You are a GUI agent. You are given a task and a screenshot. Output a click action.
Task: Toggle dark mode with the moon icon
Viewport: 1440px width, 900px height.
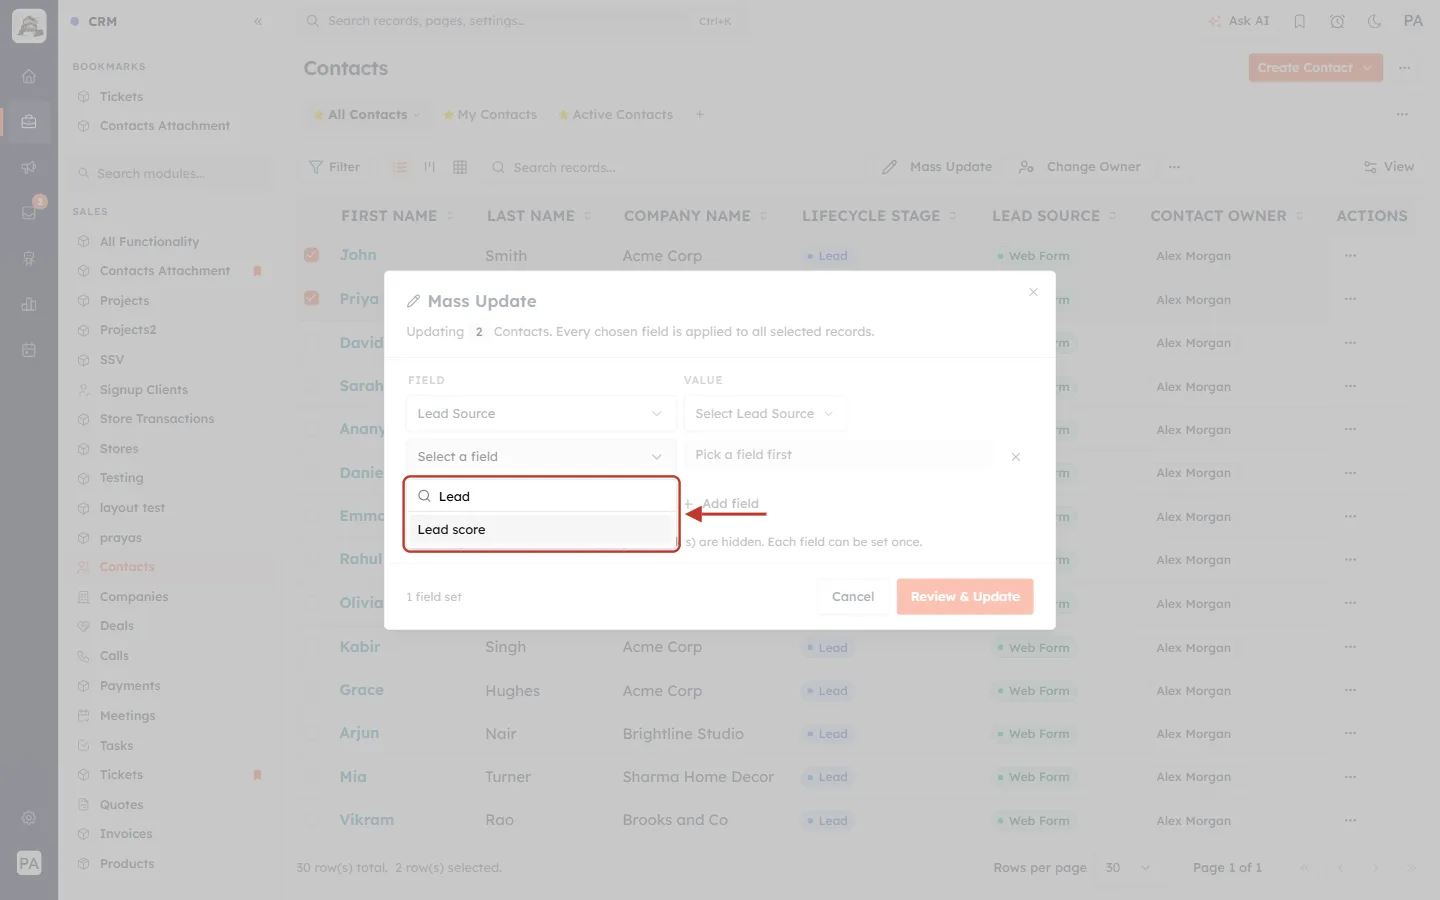(1375, 21)
